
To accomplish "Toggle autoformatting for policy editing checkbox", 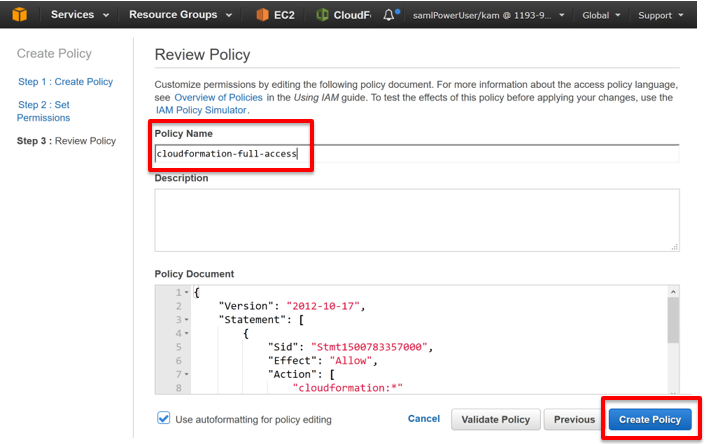I will (x=164, y=418).
